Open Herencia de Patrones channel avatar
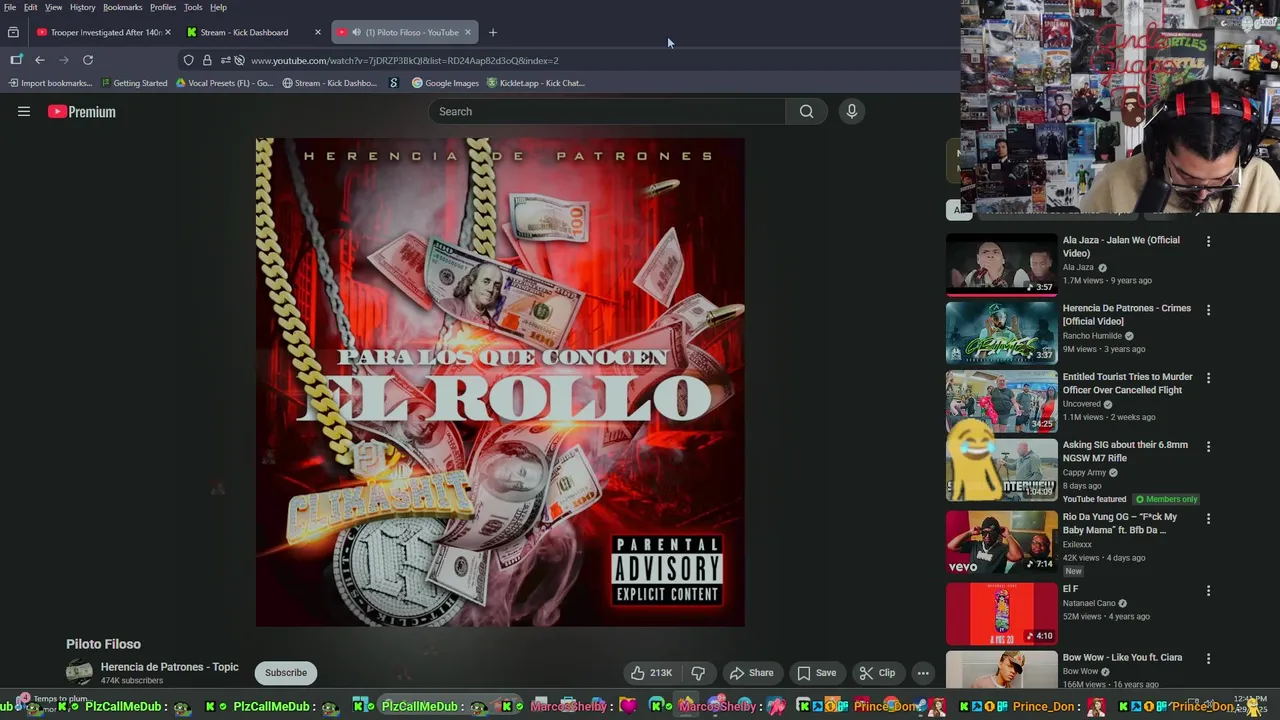Viewport: 1280px width, 720px height. 79,673
